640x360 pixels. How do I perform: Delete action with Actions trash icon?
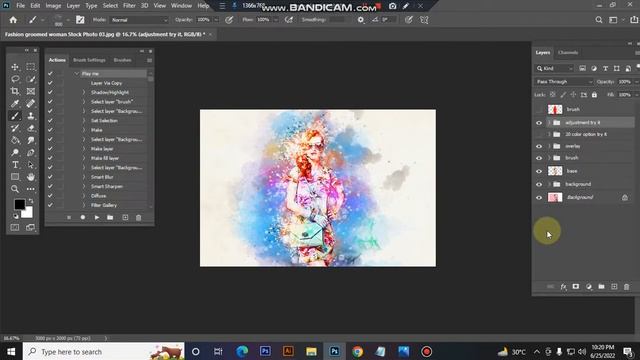pyautogui.click(x=138, y=218)
